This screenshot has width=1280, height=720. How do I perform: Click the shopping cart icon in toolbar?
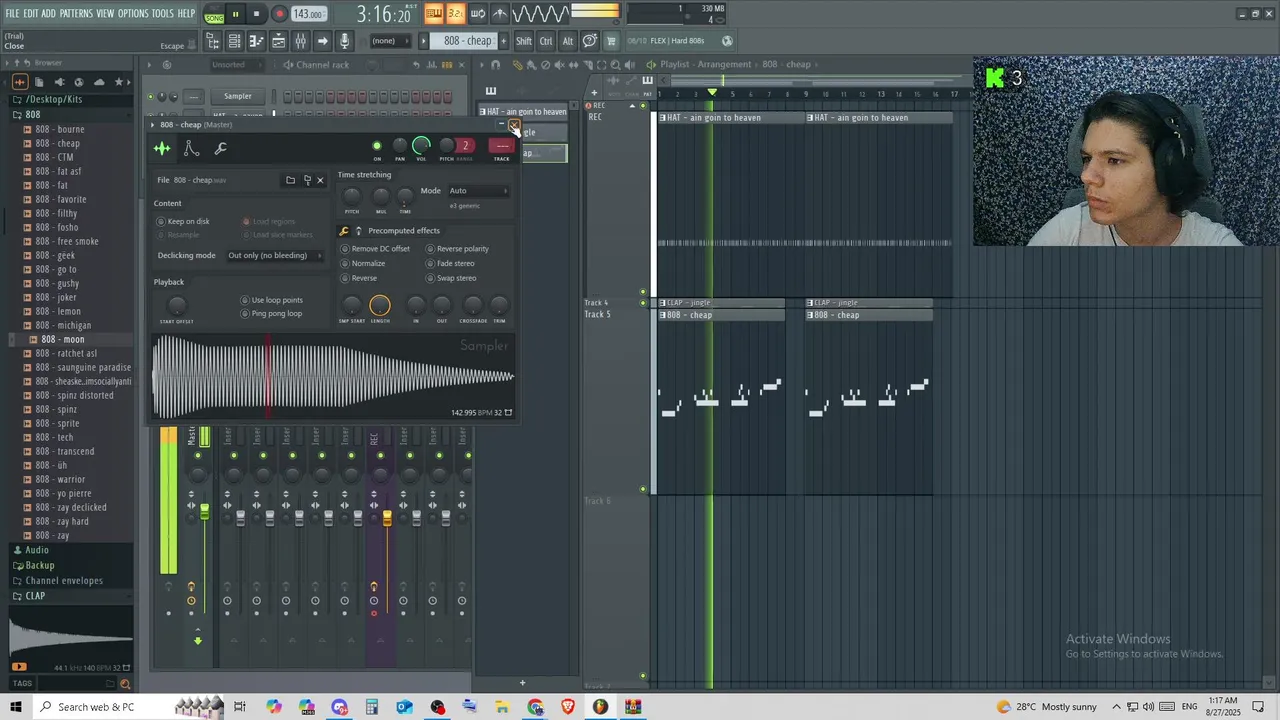[611, 41]
